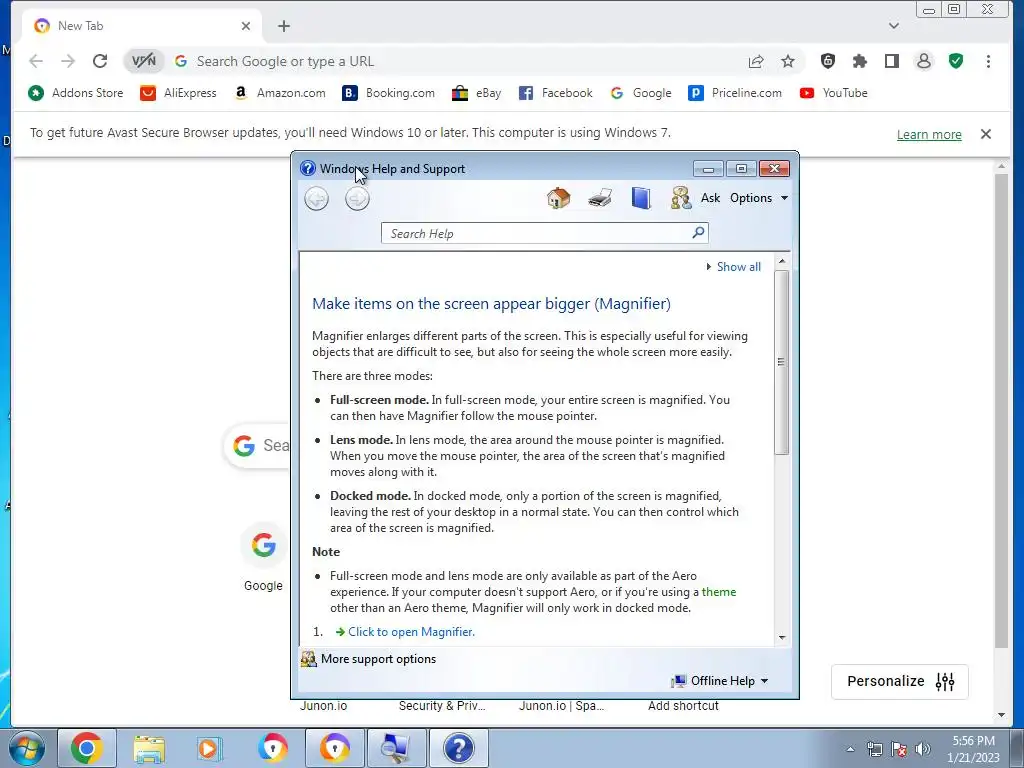1024x768 pixels.
Task: Open the profile avatar icon
Action: click(923, 61)
